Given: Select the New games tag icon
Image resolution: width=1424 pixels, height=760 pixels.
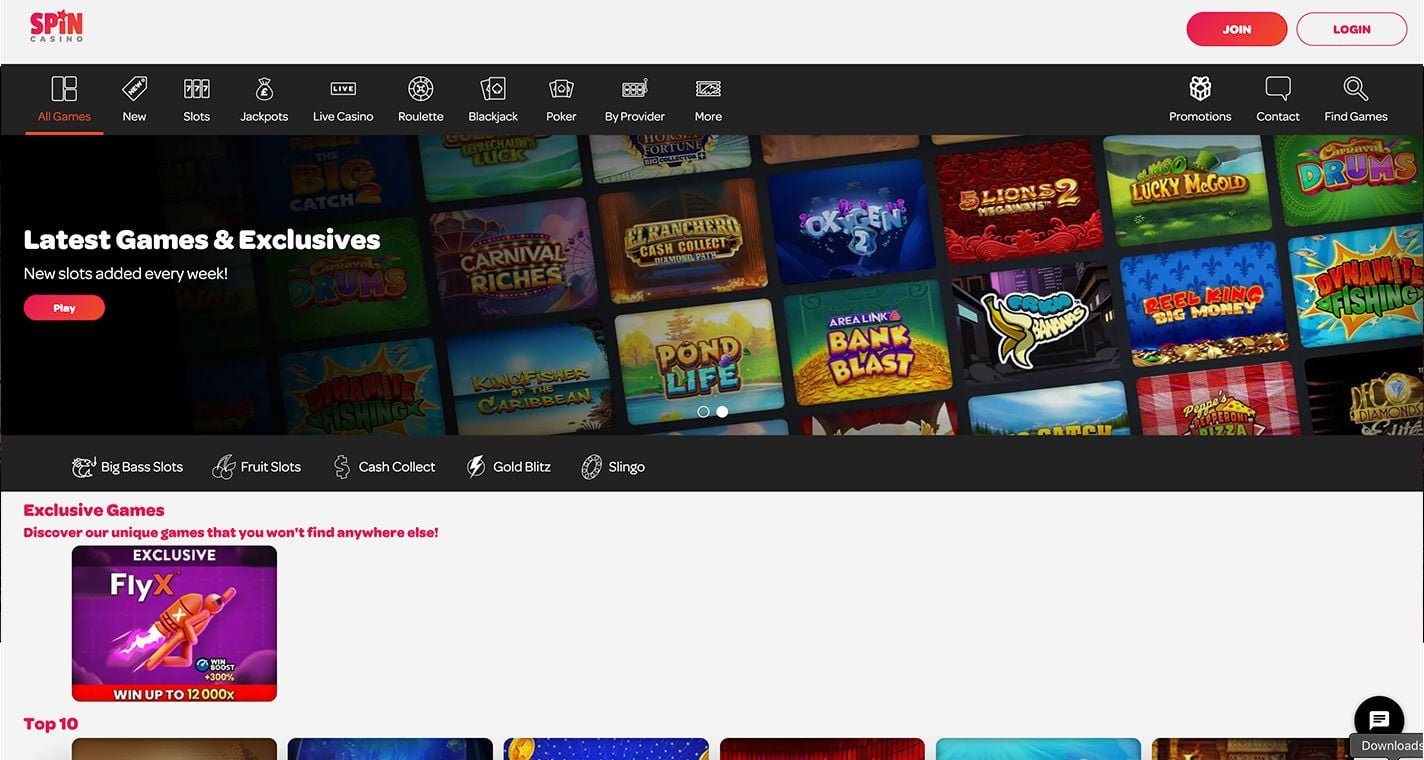Looking at the screenshot, I should coord(134,88).
